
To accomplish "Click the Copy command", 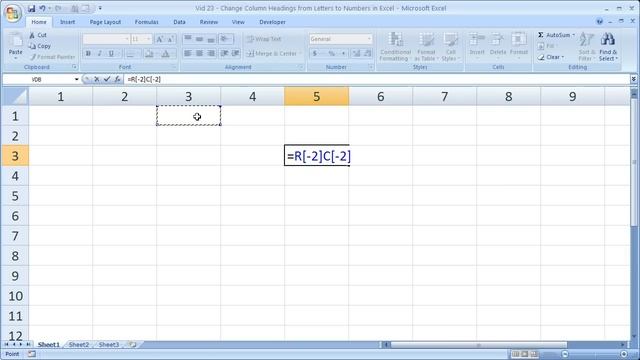I will point(40,46).
